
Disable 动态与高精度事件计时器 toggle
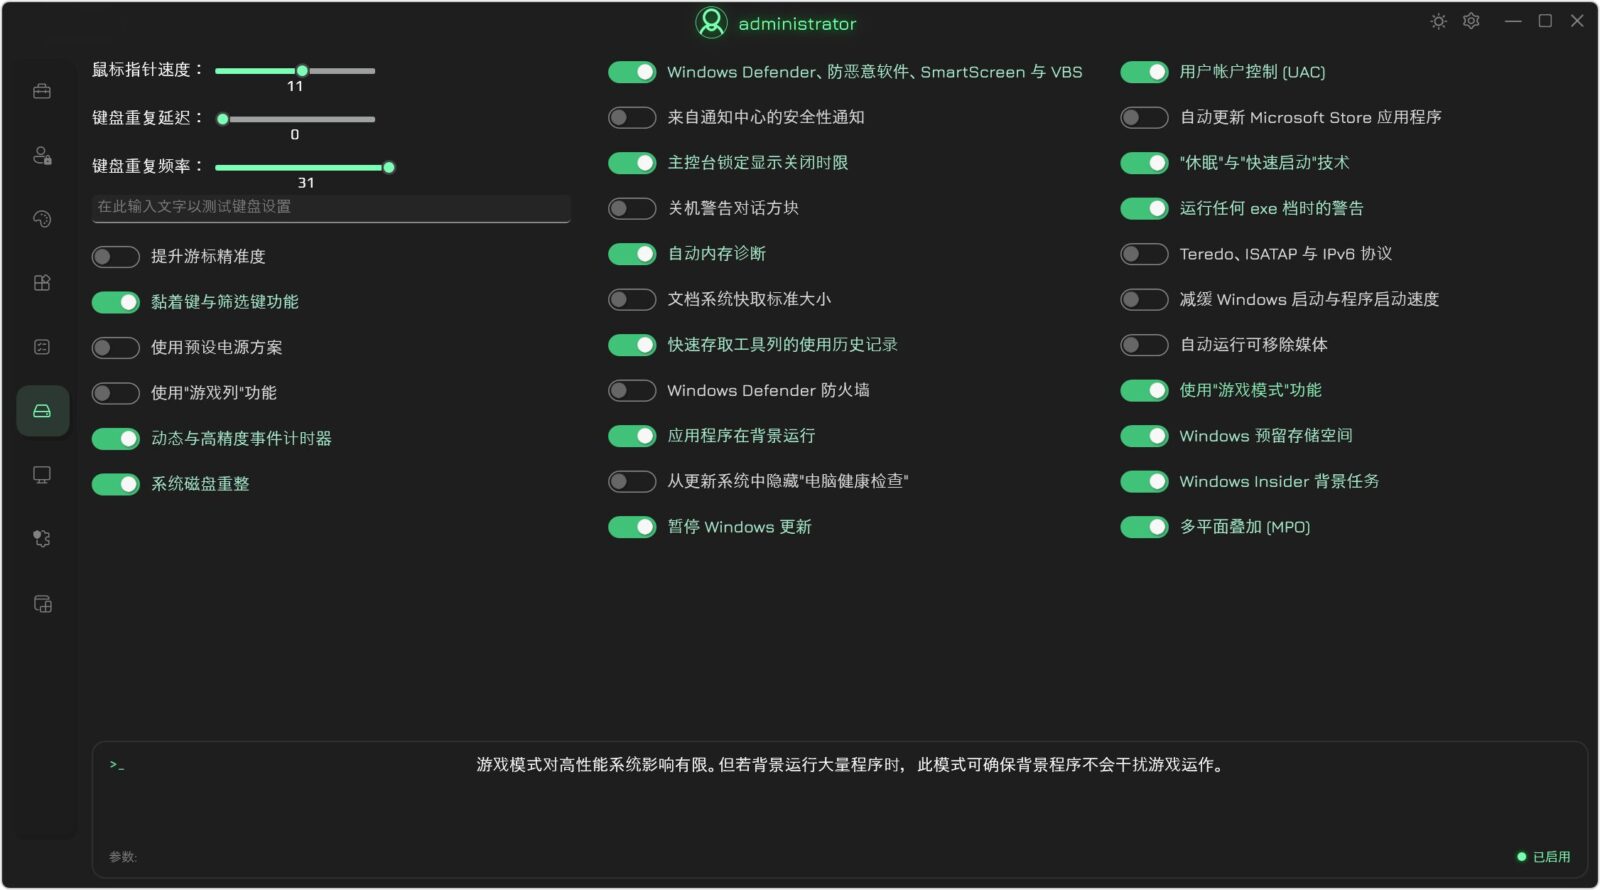point(115,439)
